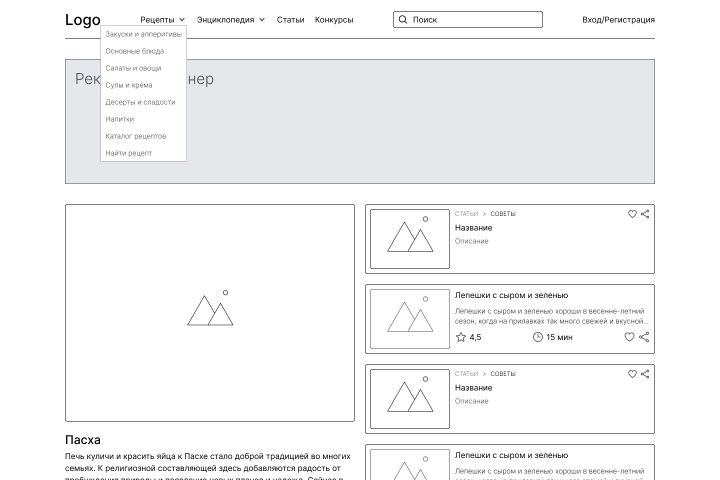Open the large featured image above Пасха
The image size is (720, 480).
(x=210, y=313)
